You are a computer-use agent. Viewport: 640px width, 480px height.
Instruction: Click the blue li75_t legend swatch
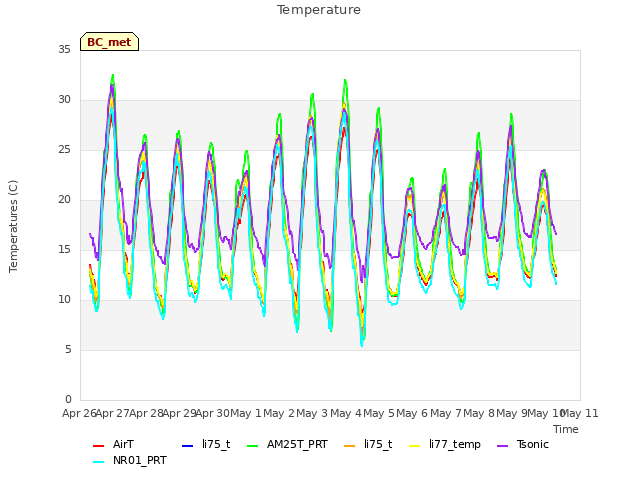click(187, 446)
